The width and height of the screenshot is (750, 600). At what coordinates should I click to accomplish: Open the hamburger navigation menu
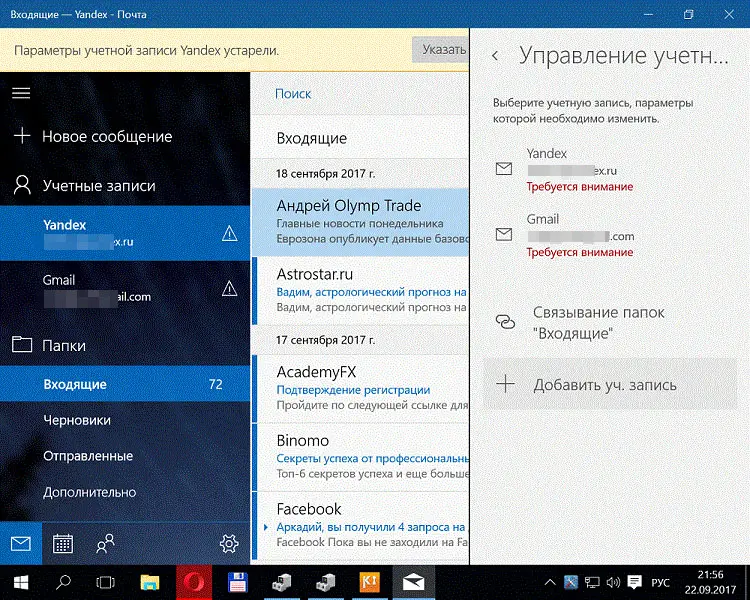tap(21, 93)
